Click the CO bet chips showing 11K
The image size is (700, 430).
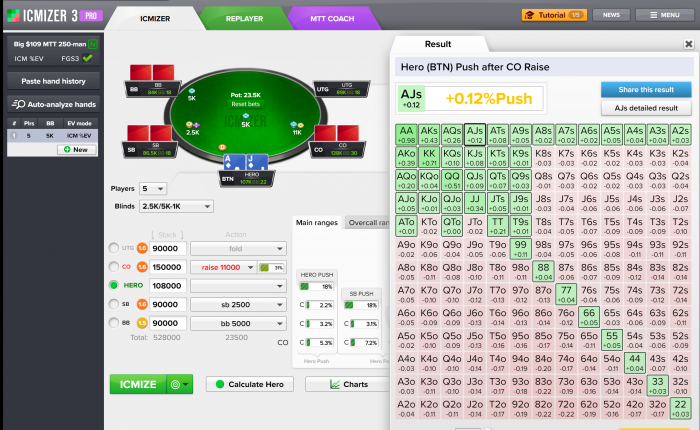pos(297,125)
